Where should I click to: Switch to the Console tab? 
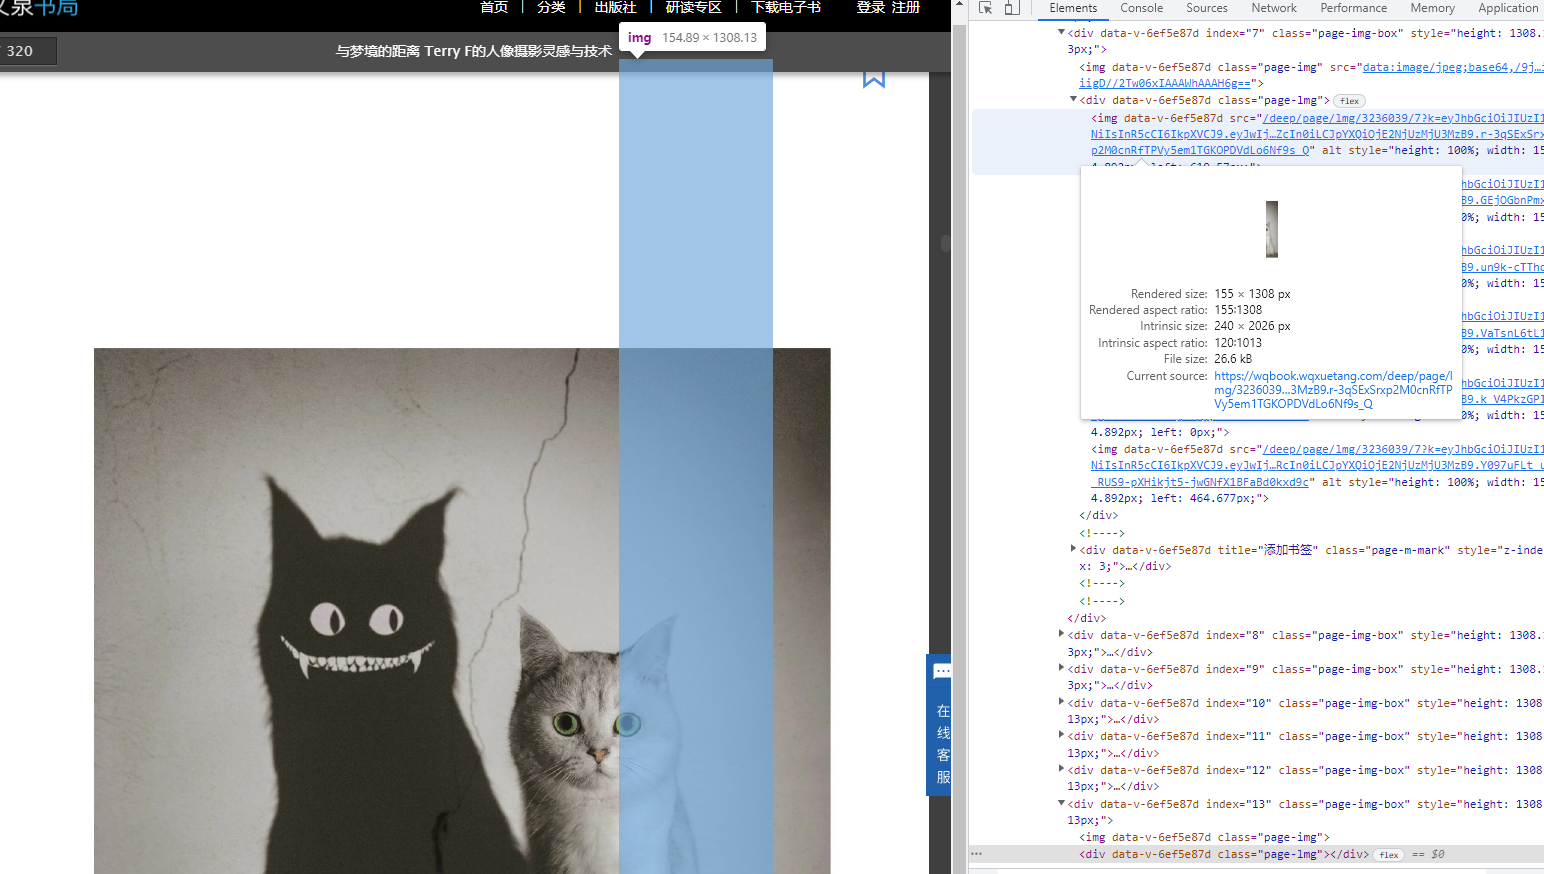(x=1141, y=8)
